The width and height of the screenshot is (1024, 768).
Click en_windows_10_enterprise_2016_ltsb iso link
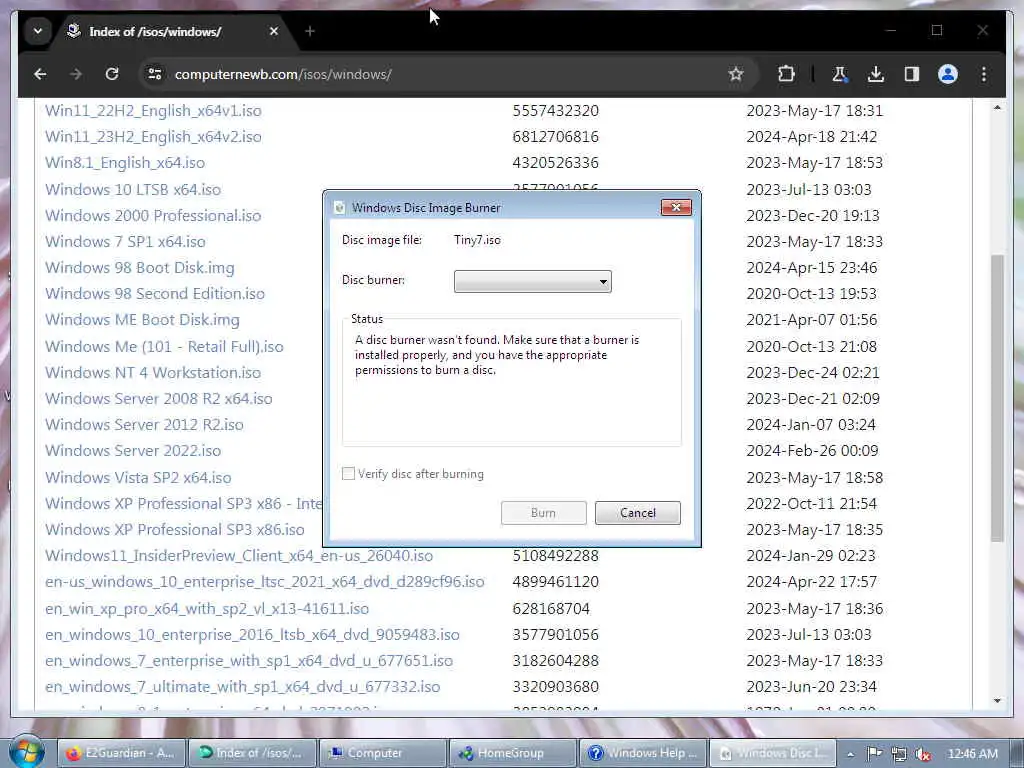point(252,635)
